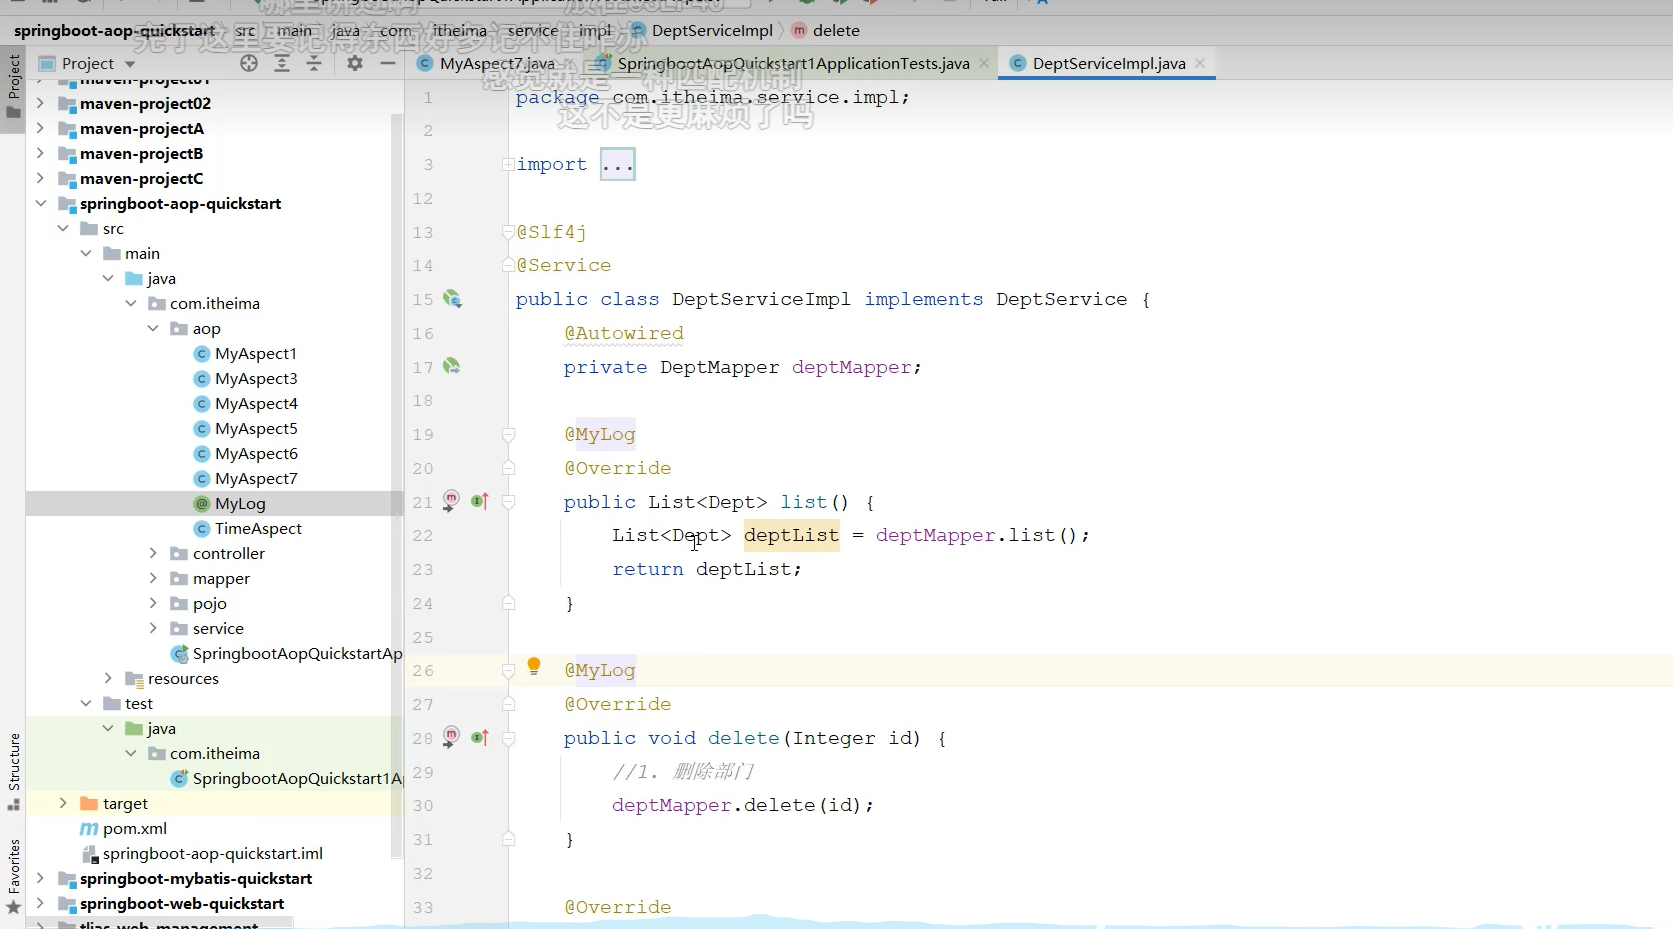Image resolution: width=1673 pixels, height=929 pixels.
Task: Expand springboot-mybatis-quickstart module
Action: pos(40,878)
